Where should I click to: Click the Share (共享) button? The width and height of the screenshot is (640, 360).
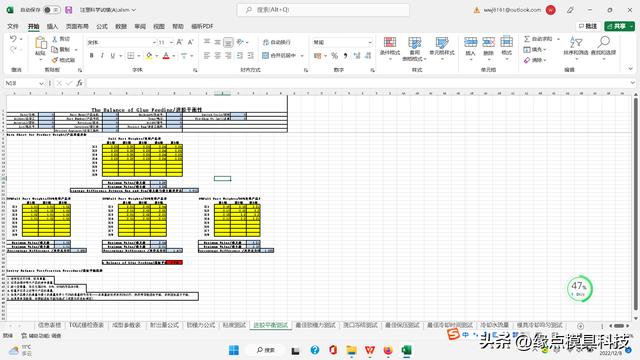pyautogui.click(x=619, y=26)
